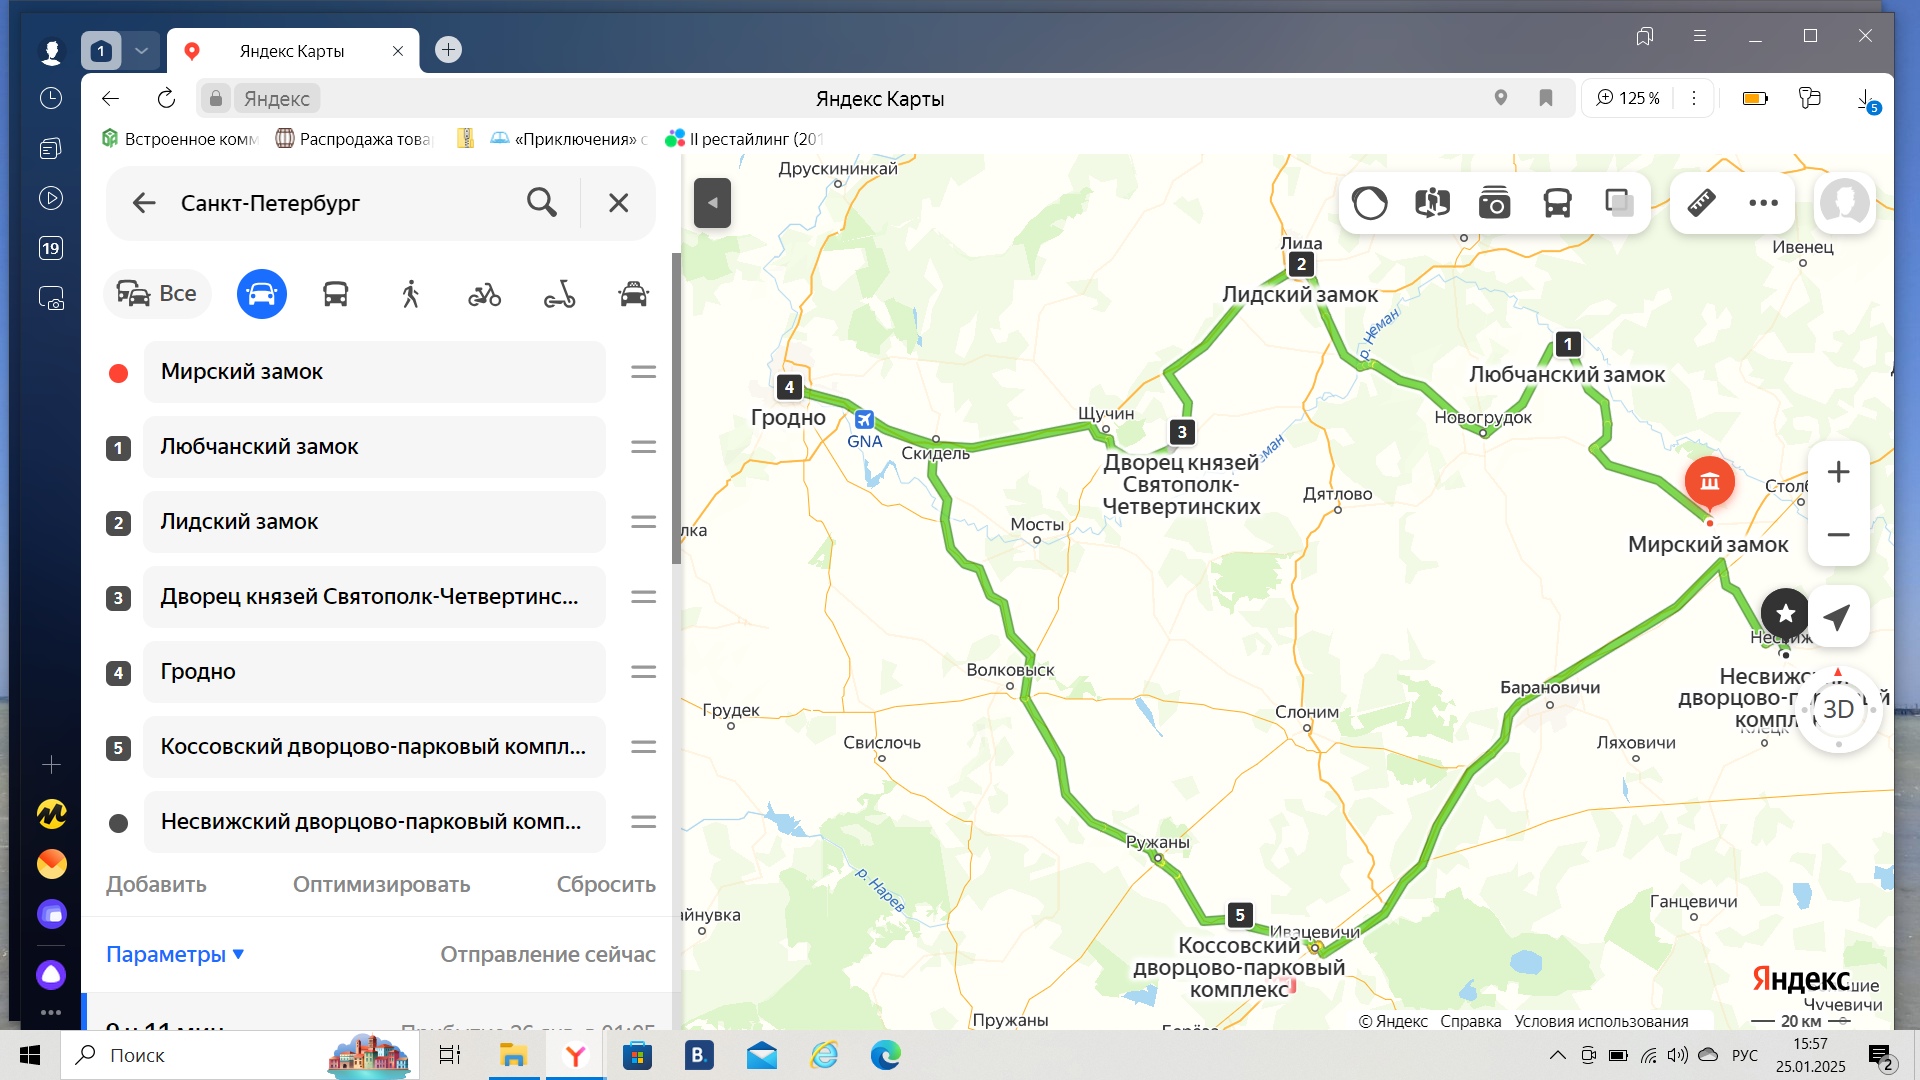Image resolution: width=1920 pixels, height=1080 pixels.
Task: Go back from the route panel
Action: pos(144,203)
